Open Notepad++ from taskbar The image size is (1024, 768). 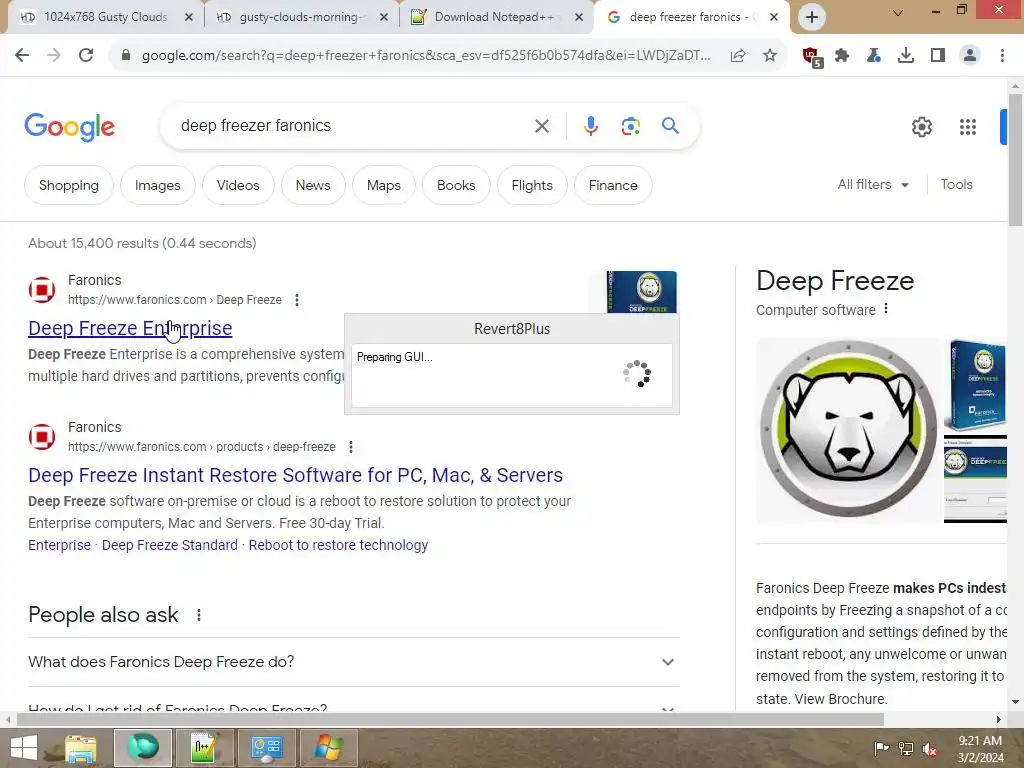coord(204,748)
